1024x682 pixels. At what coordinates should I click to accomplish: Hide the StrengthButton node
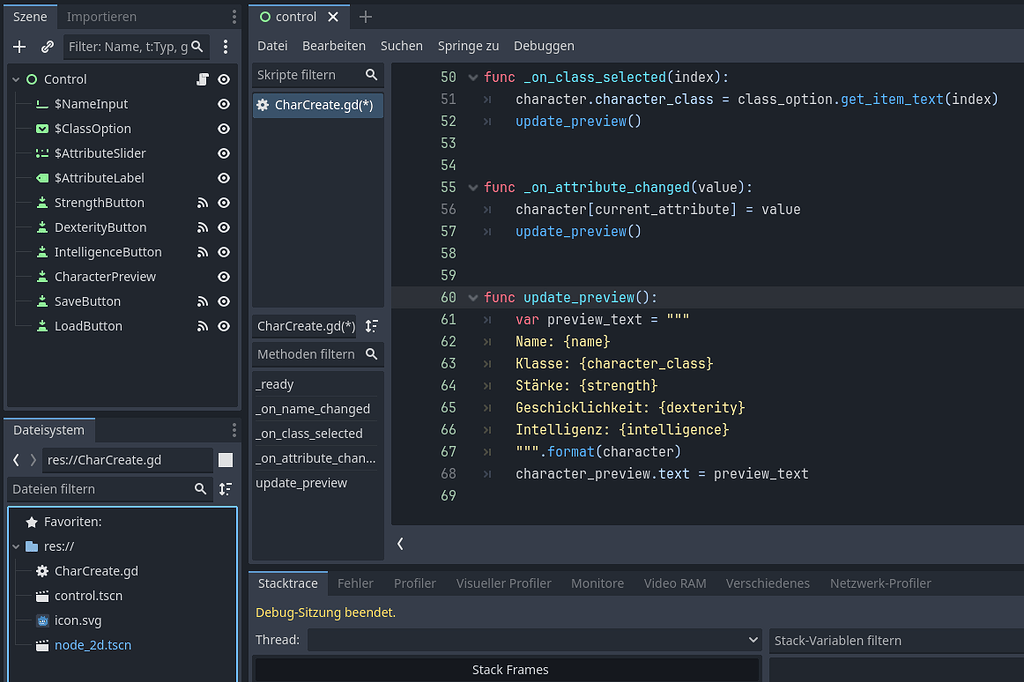(223, 203)
